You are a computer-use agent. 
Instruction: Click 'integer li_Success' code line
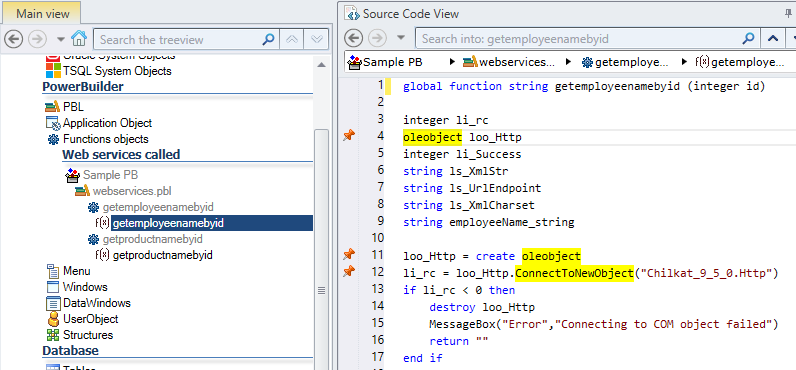[462, 154]
